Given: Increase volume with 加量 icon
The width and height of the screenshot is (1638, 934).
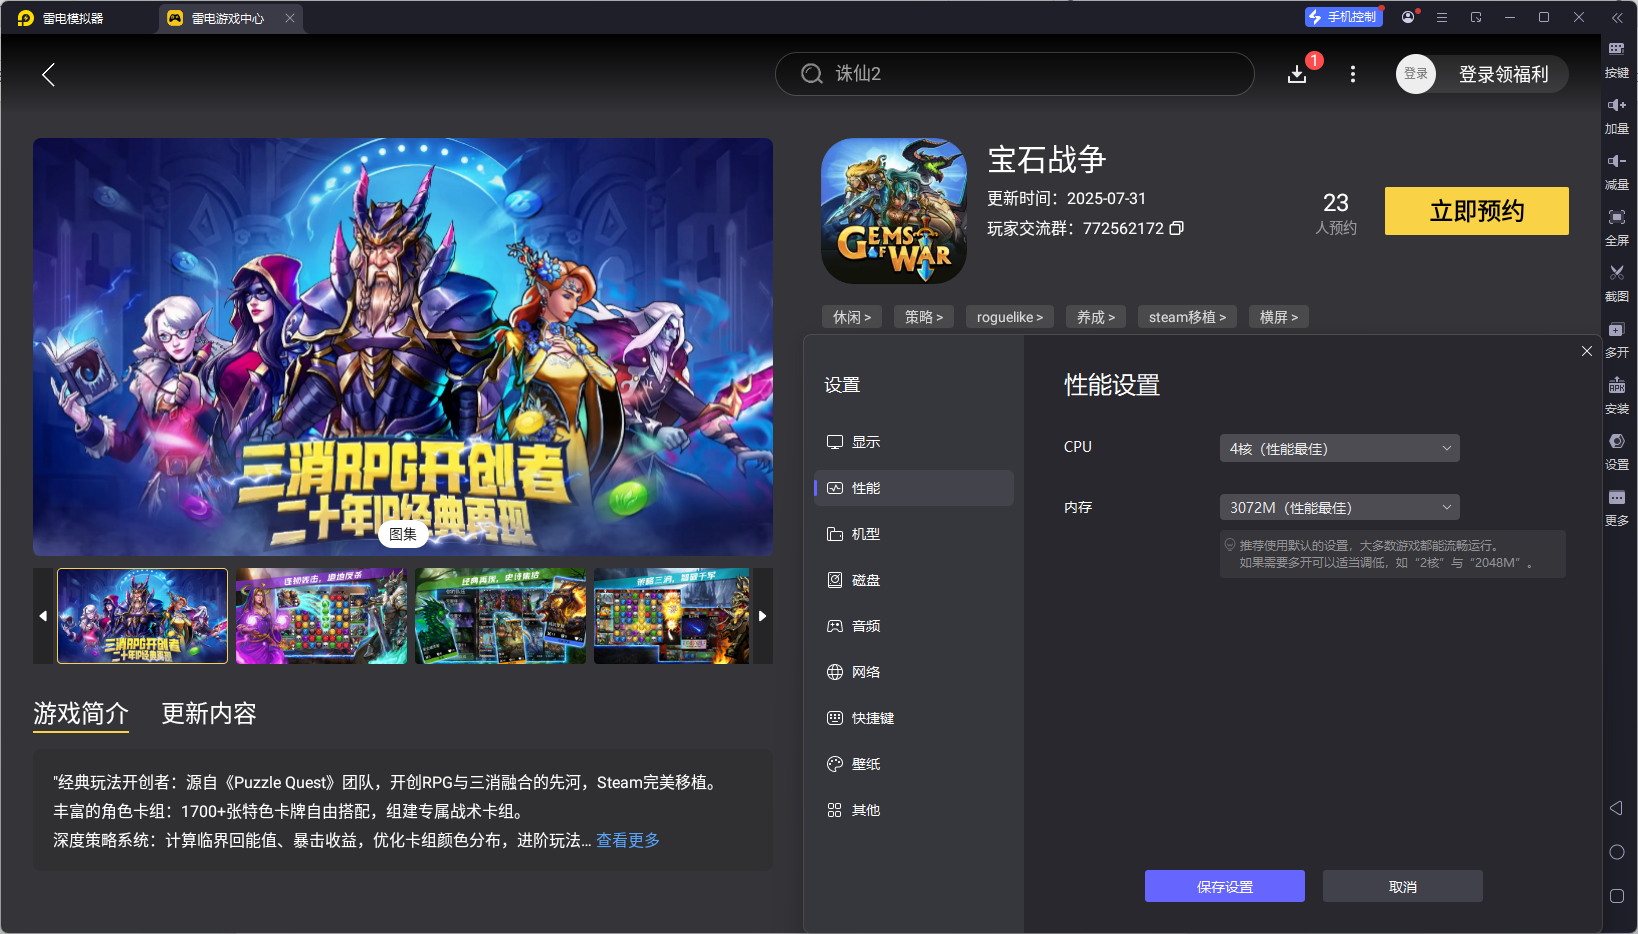Looking at the screenshot, I should point(1617,115).
